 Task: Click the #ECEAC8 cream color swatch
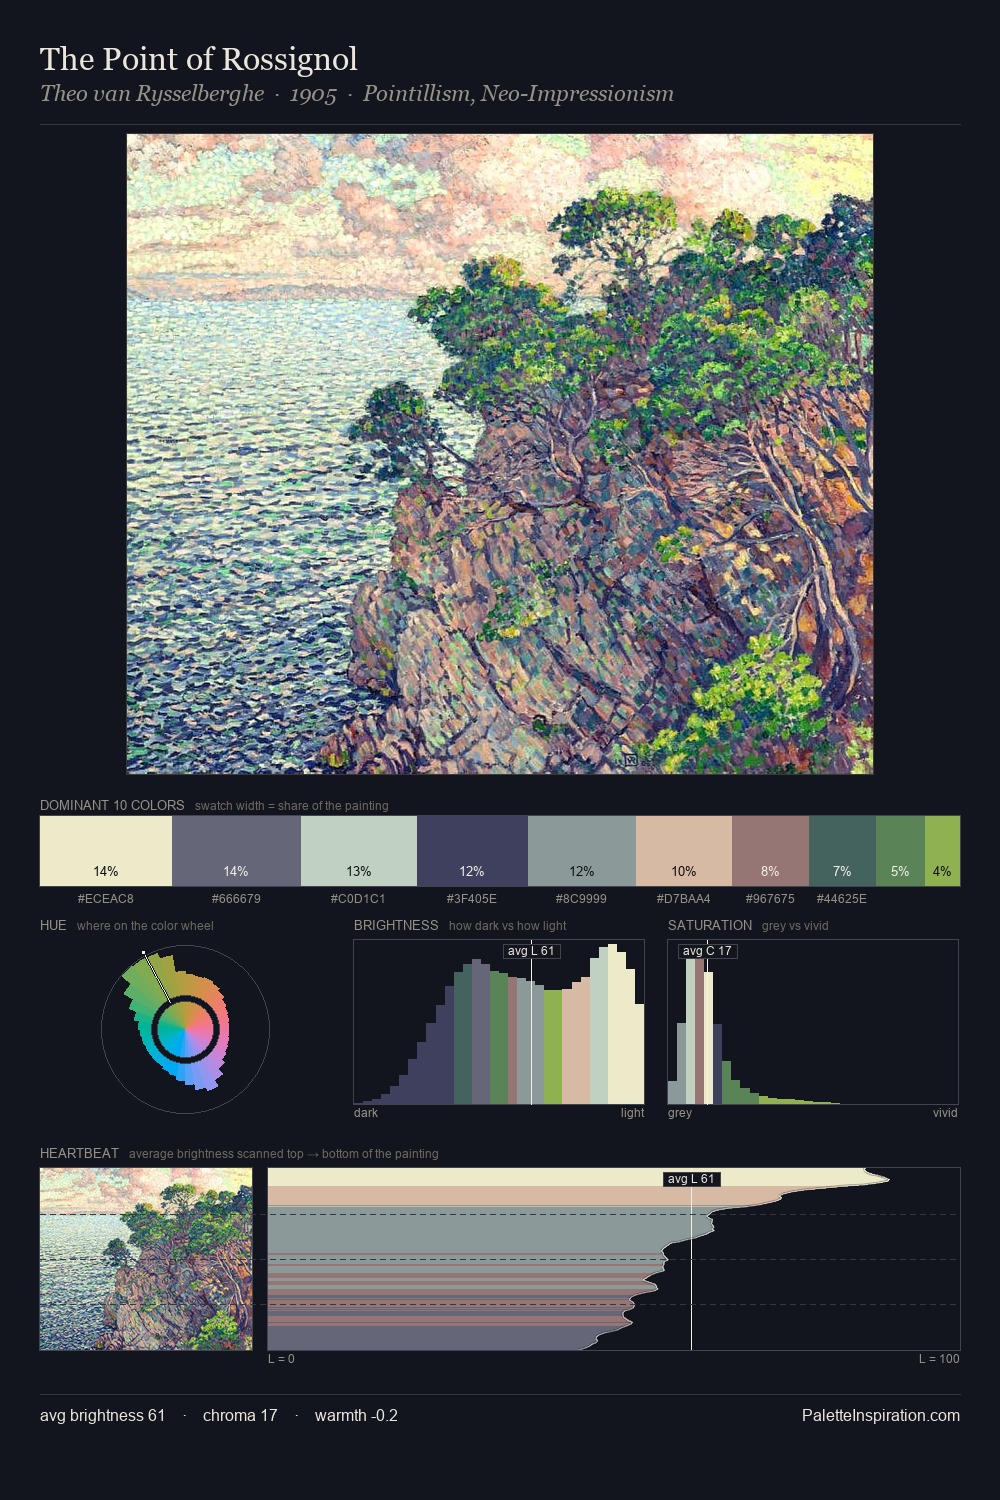pos(106,851)
